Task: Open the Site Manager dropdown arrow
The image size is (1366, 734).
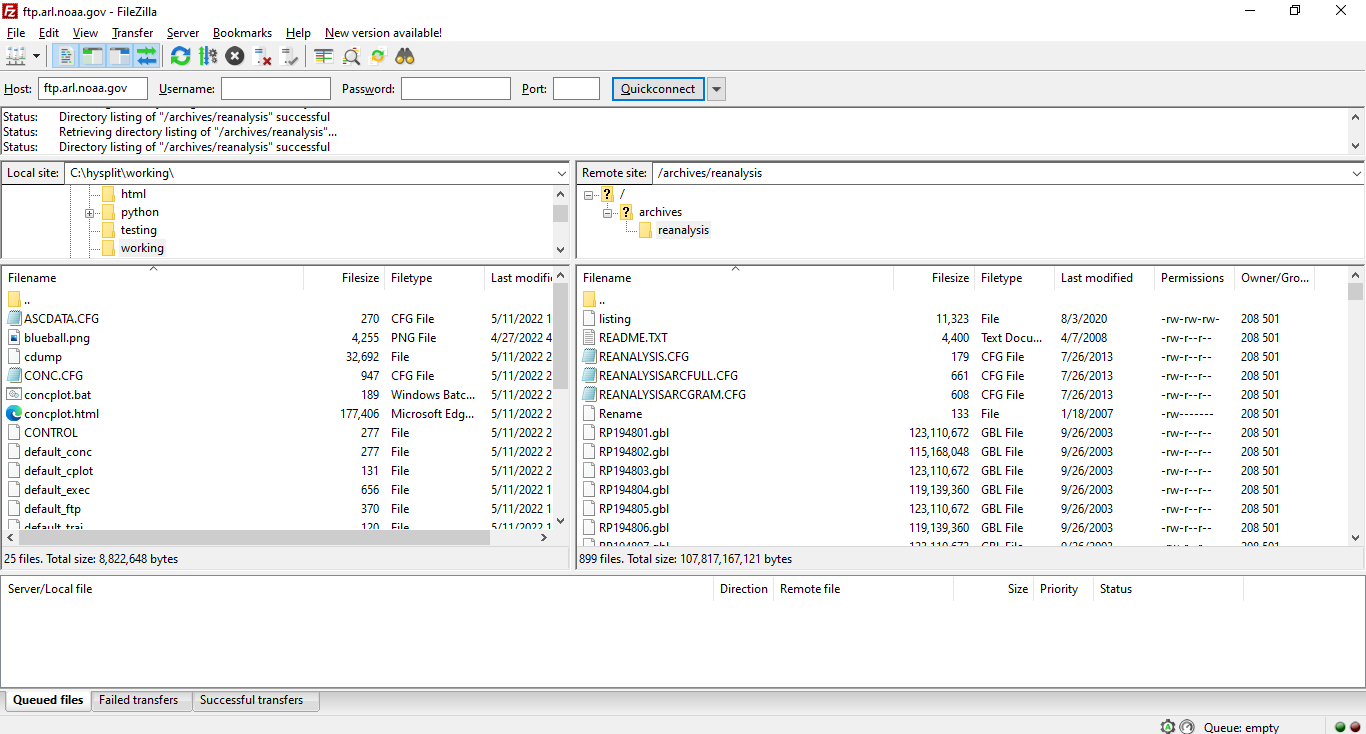Action: pos(37,56)
